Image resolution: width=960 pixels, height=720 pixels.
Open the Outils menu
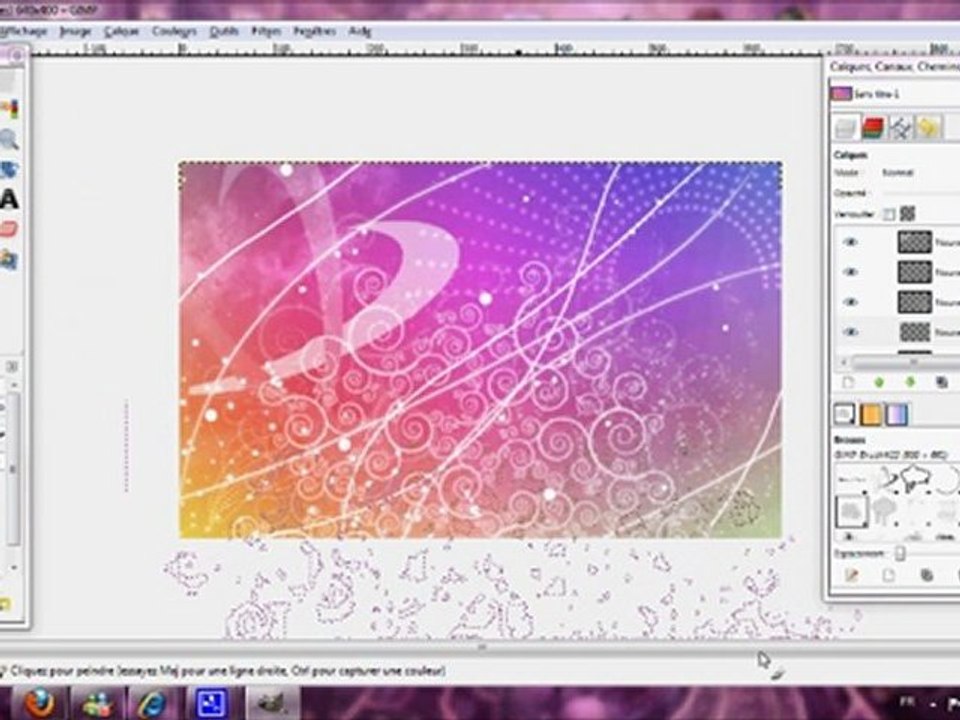pos(223,31)
